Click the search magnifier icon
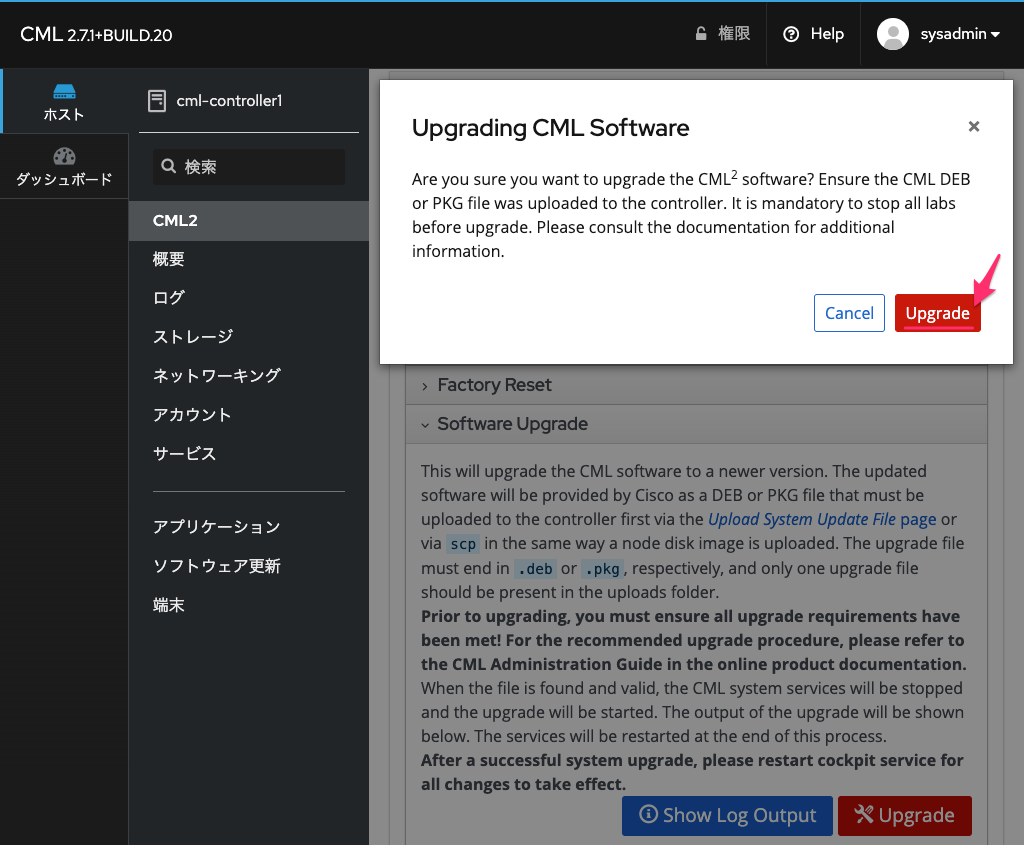This screenshot has width=1024, height=845. click(x=168, y=166)
